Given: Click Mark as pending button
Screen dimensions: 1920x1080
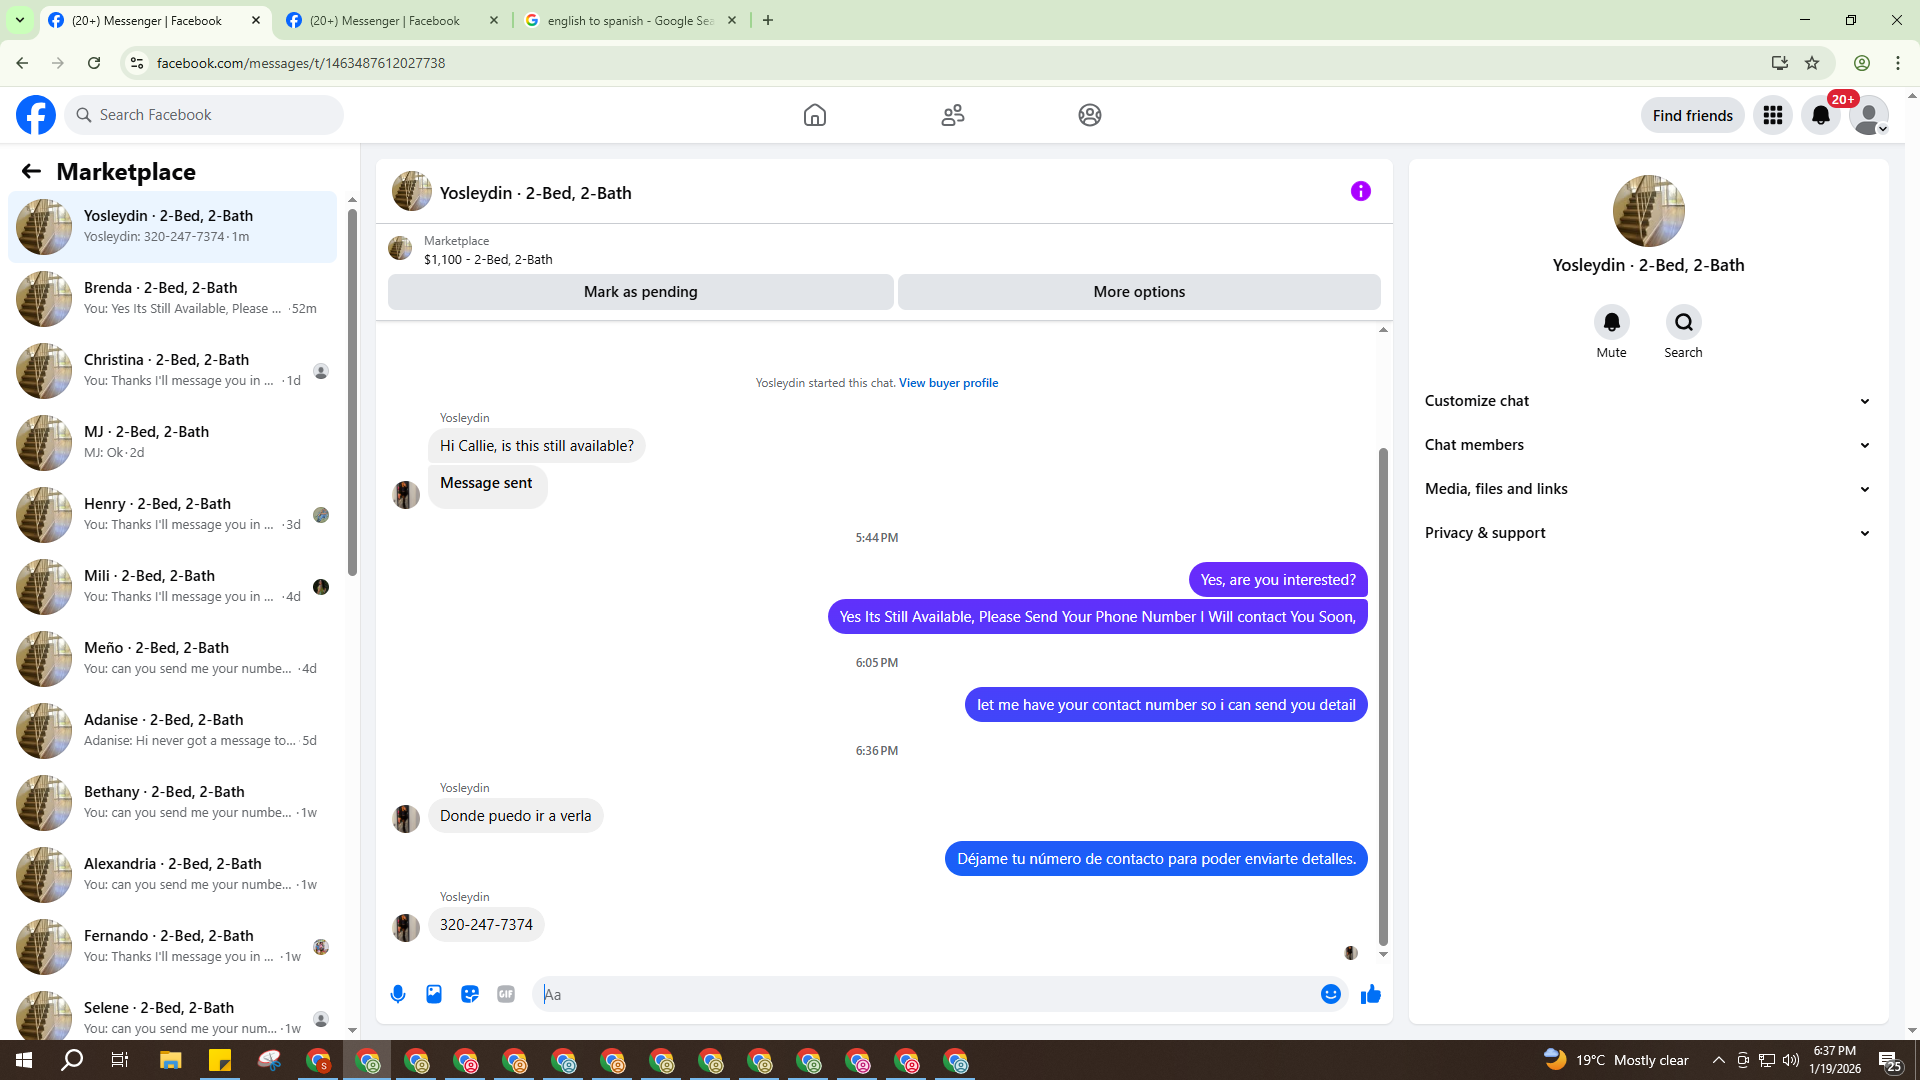Looking at the screenshot, I should click(640, 292).
